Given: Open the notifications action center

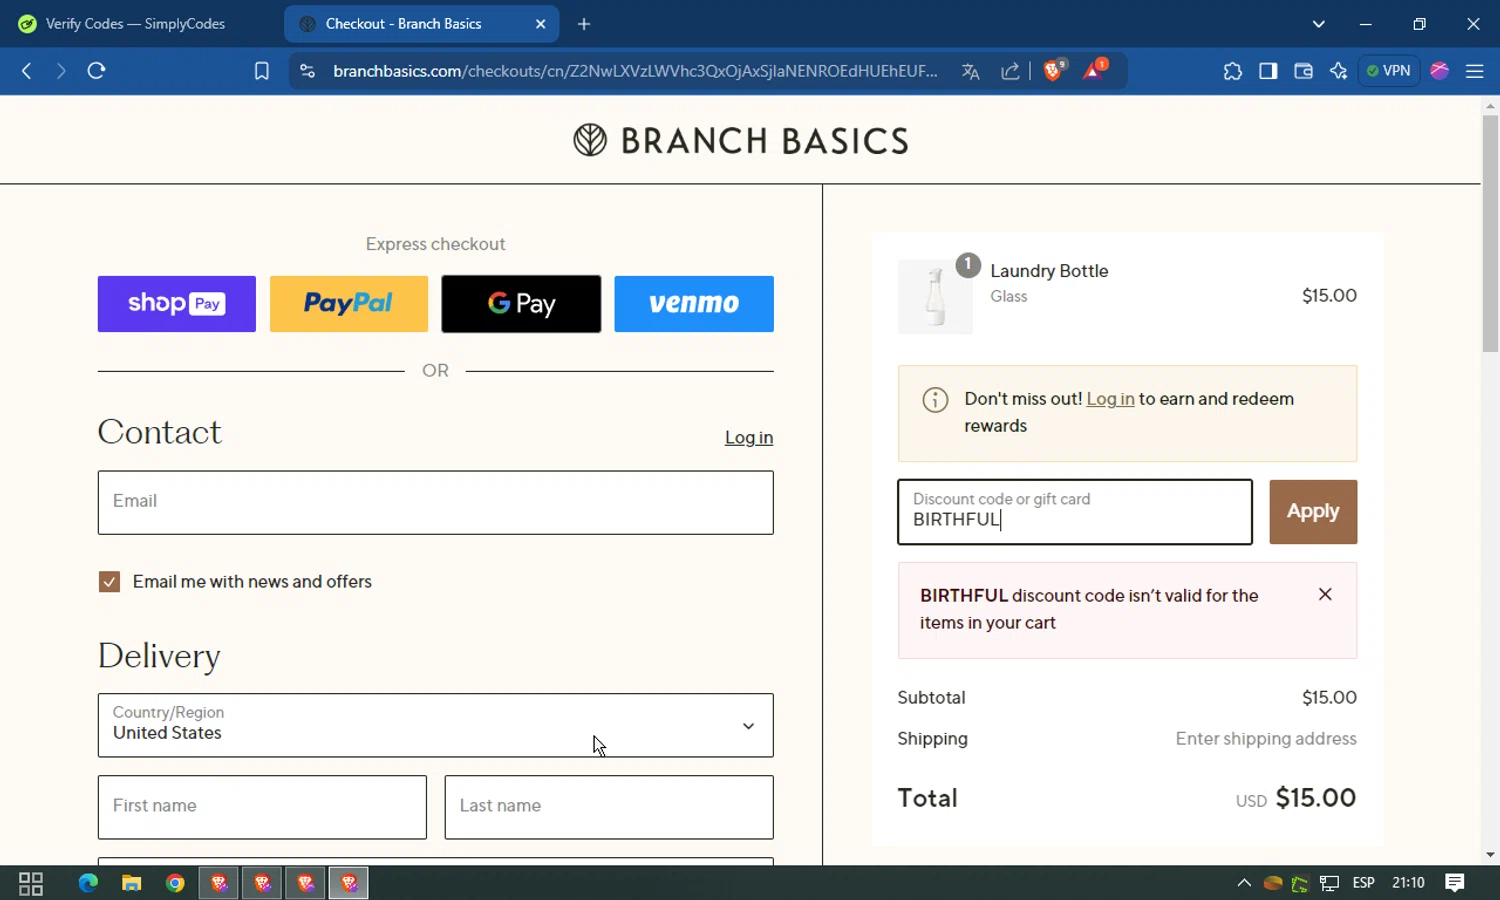Looking at the screenshot, I should click(x=1455, y=883).
